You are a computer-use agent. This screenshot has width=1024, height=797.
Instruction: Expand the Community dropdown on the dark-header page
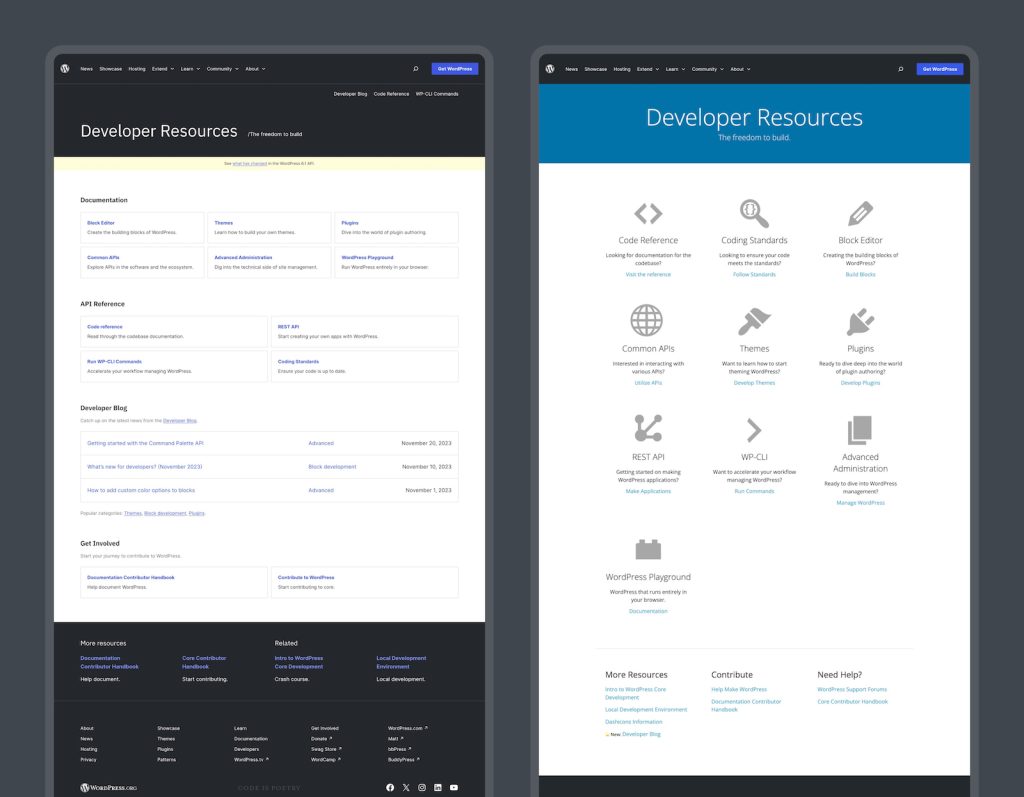[222, 69]
